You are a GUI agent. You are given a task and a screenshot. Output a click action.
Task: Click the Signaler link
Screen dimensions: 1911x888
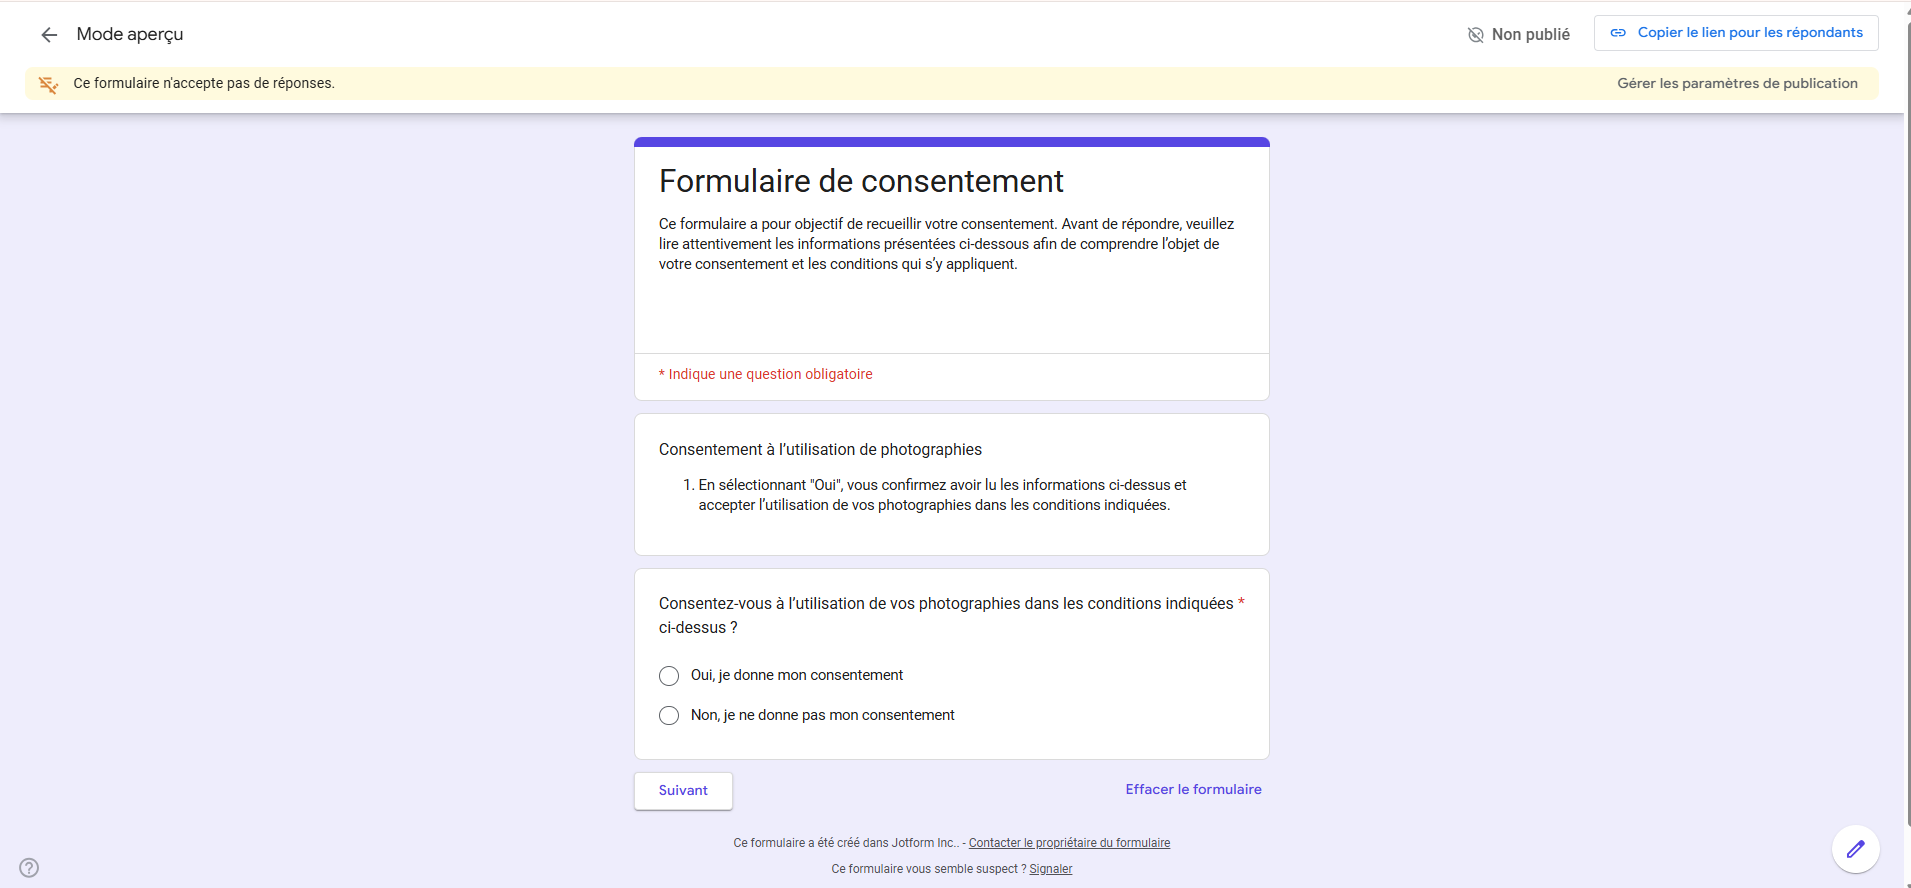[1050, 869]
